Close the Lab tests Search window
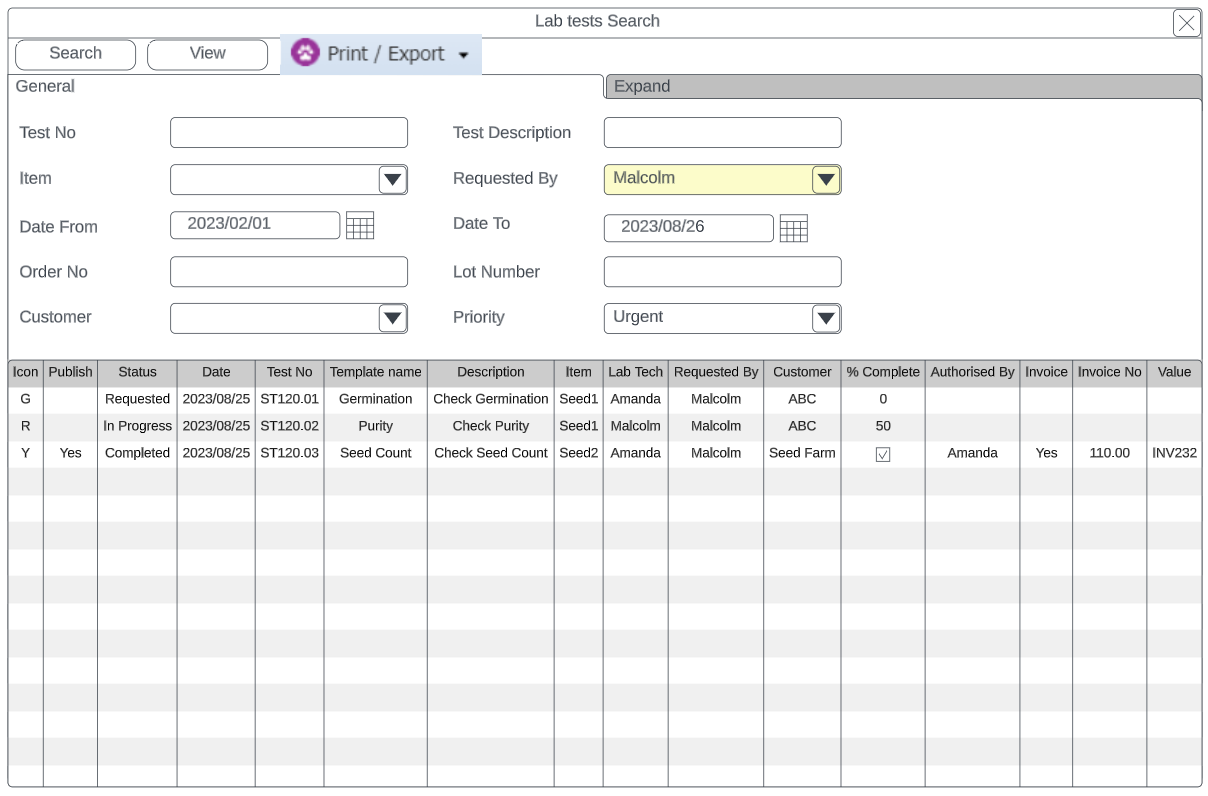This screenshot has height=796, width=1208. (1186, 23)
